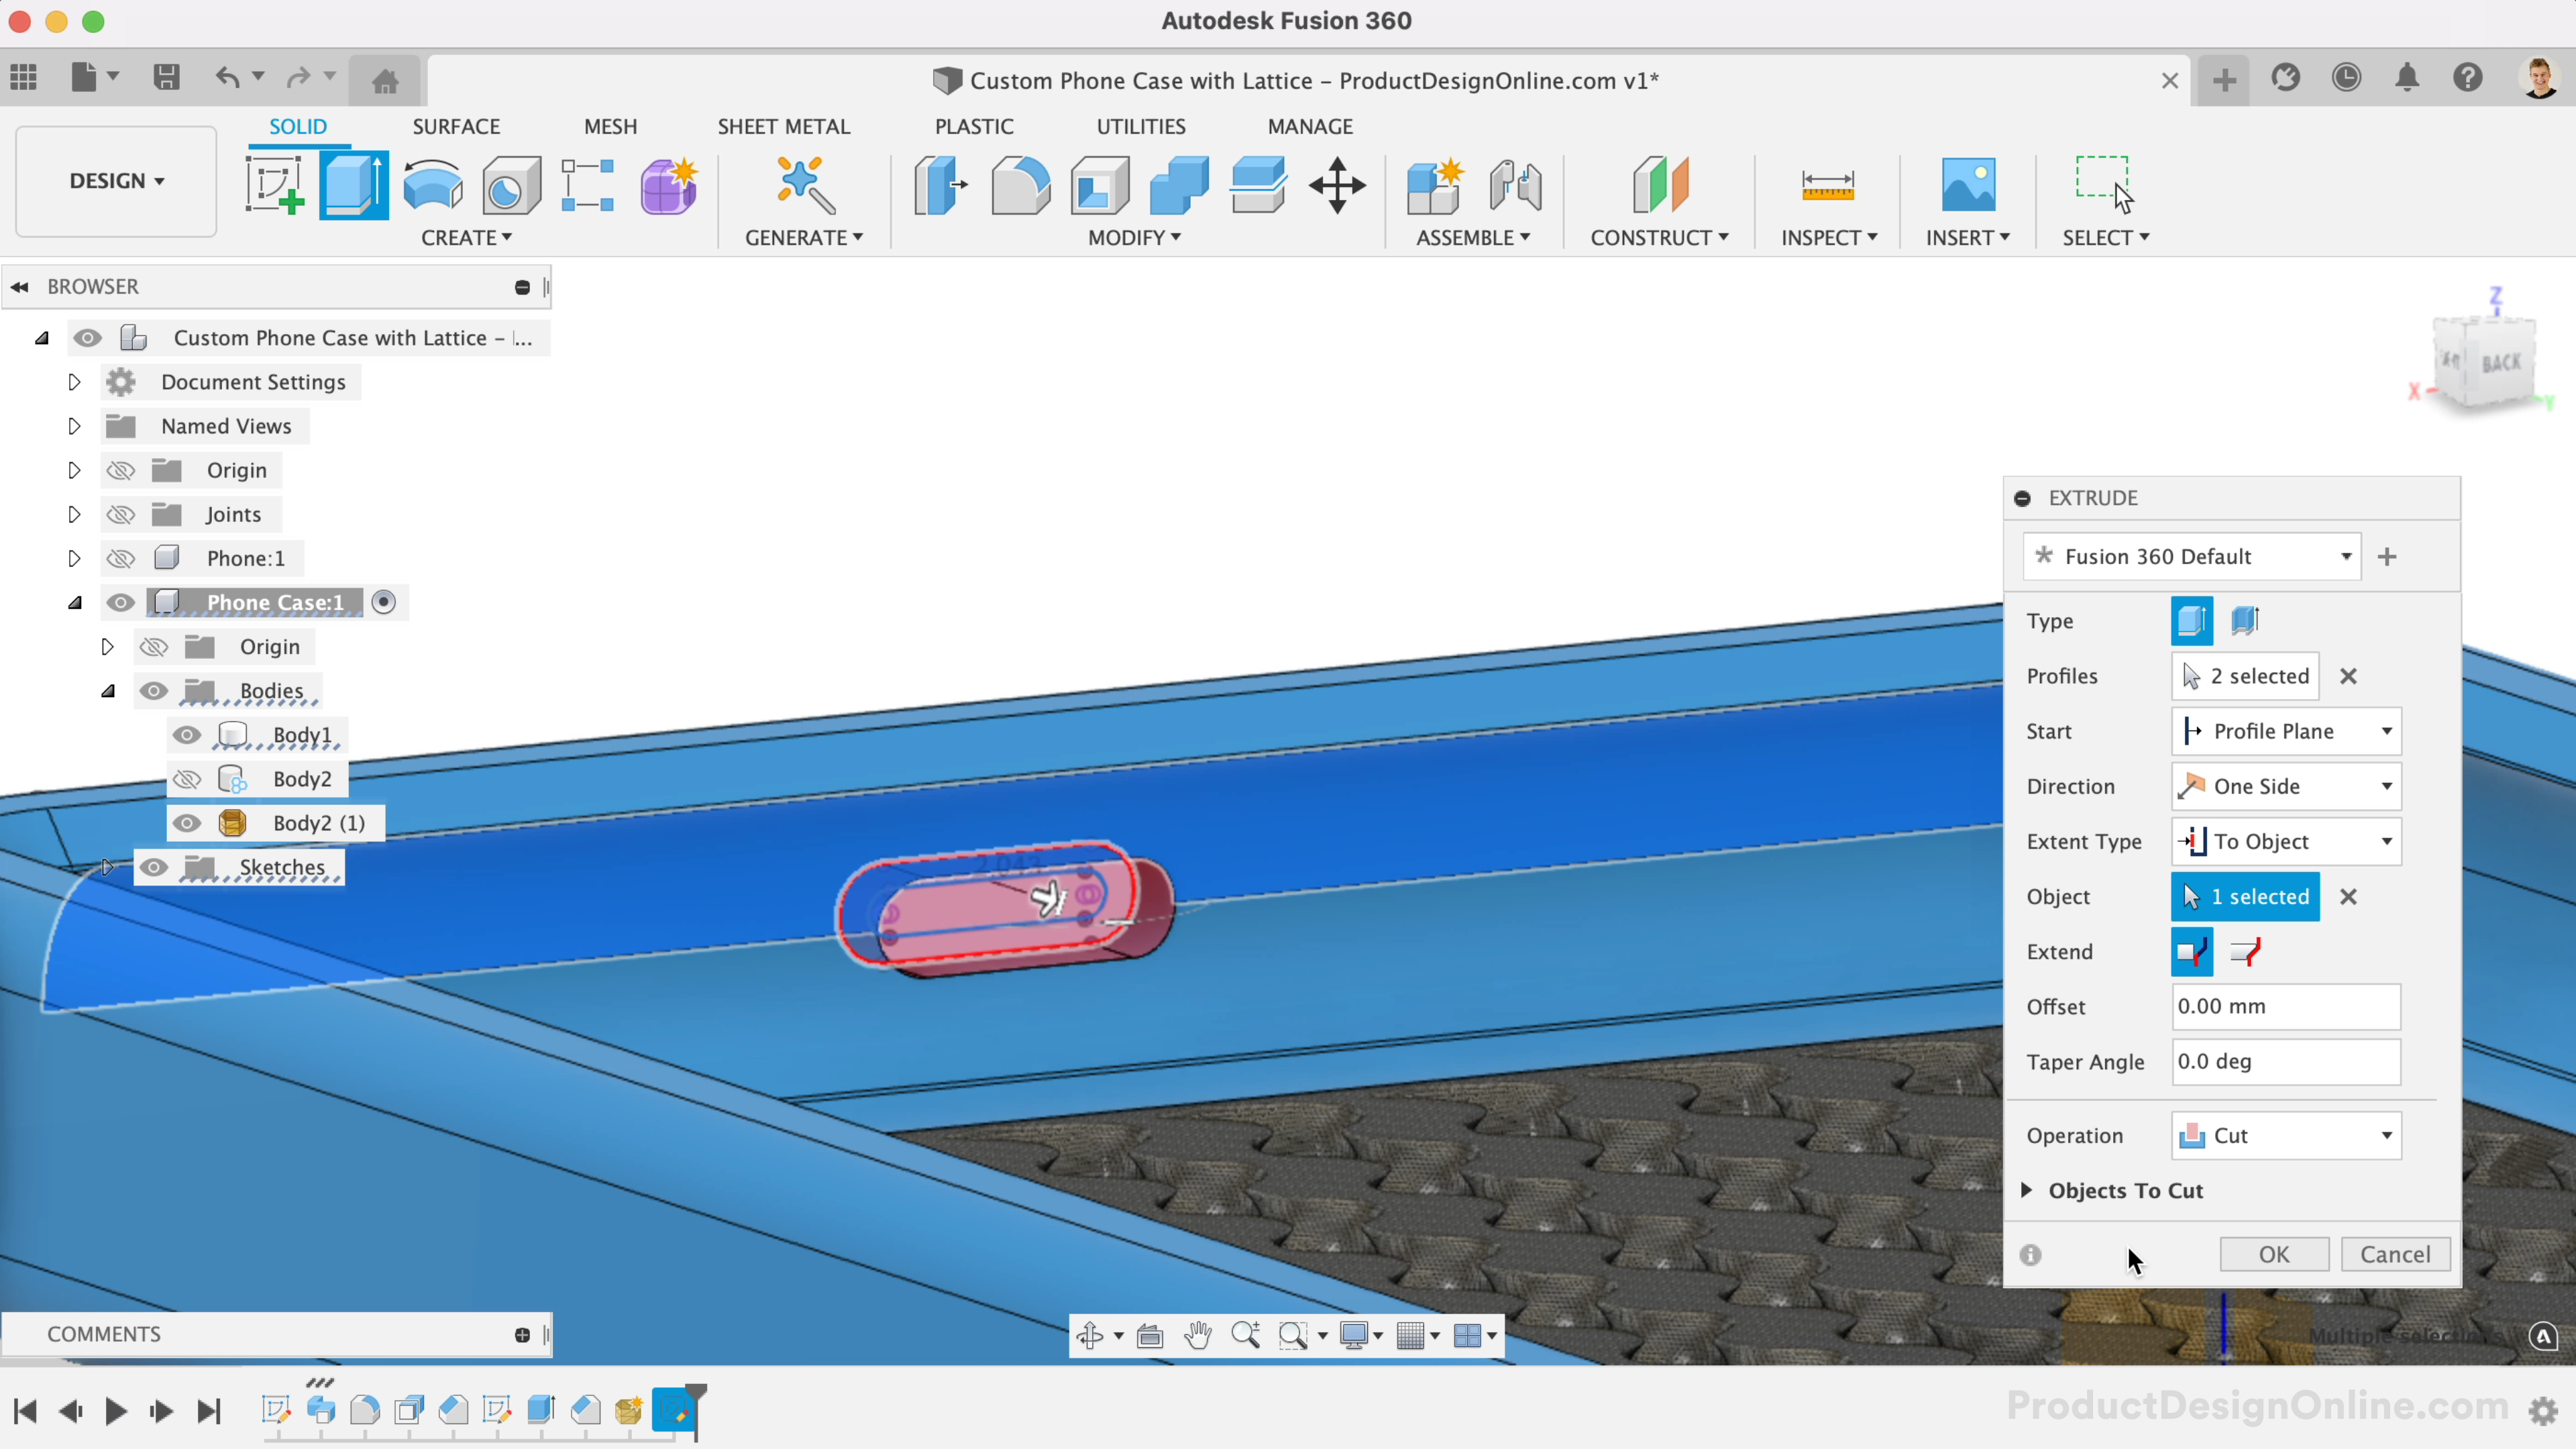Screen dimensions: 2576x1449
Task: Show the hidden Body2 body
Action: click(187, 779)
